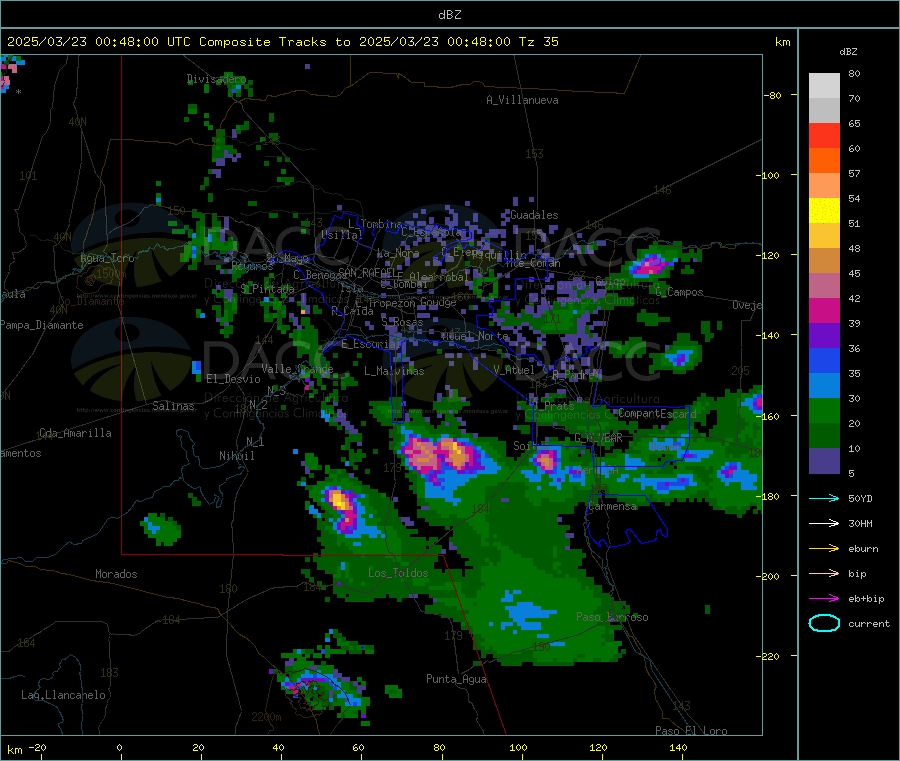Click the El_Desvio place label
Image resolution: width=900 pixels, height=761 pixels.
234,379
